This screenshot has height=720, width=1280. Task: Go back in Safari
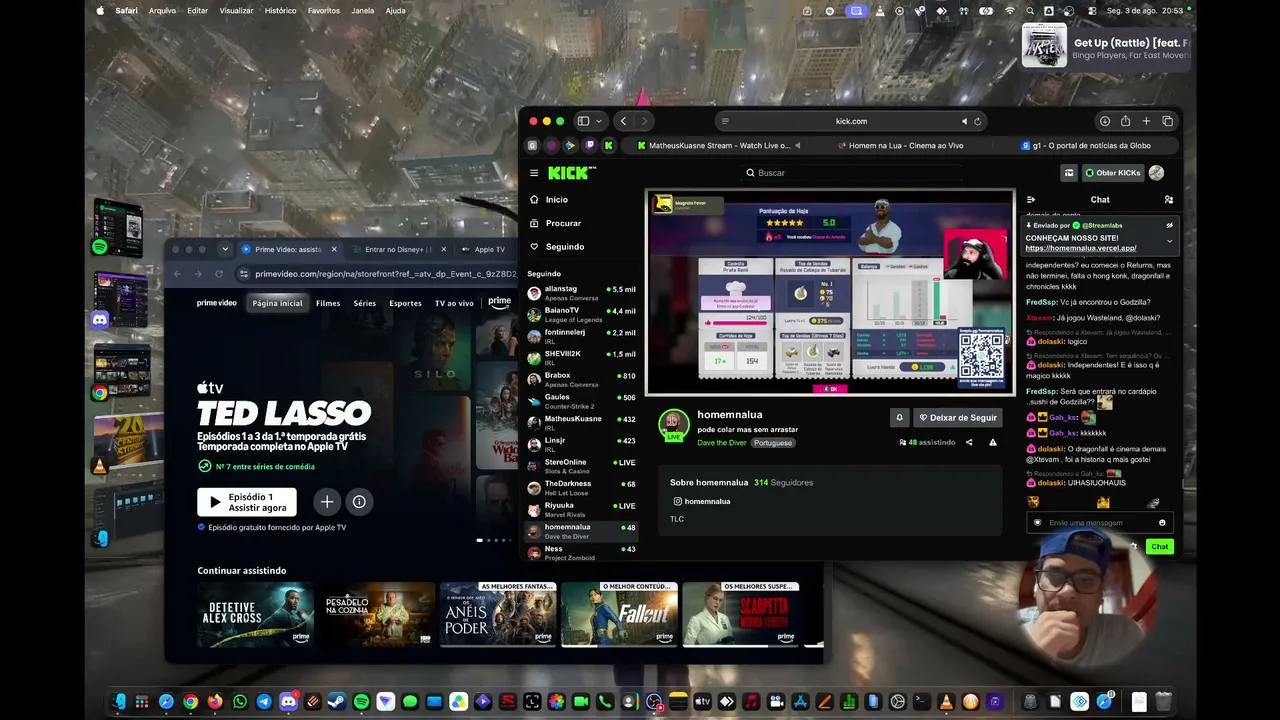[623, 121]
